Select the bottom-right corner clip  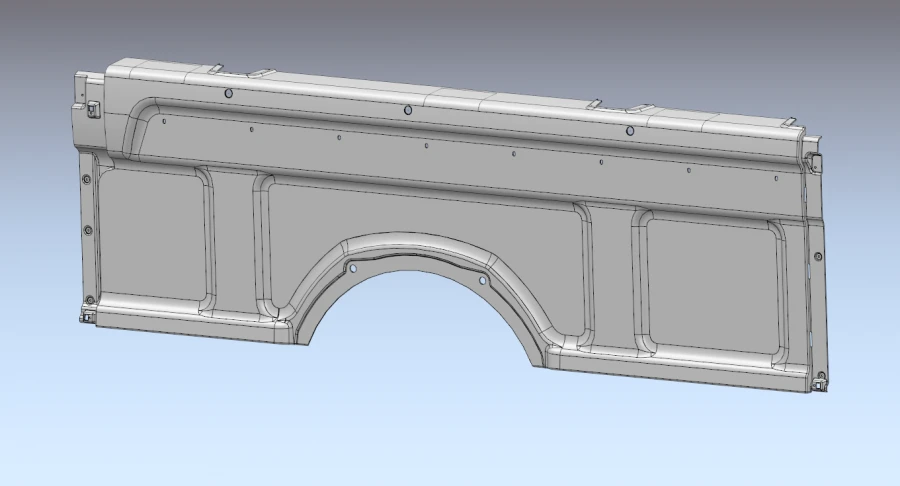(x=821, y=381)
